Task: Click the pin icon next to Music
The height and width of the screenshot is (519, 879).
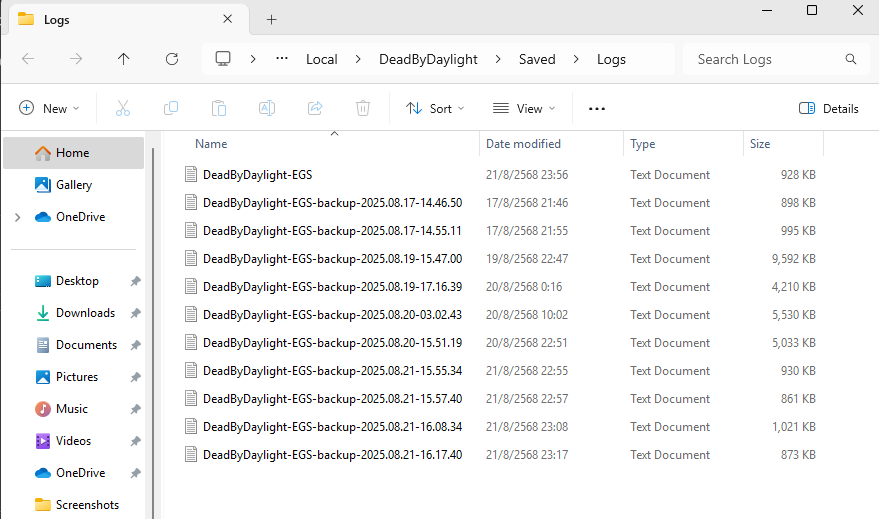Action: click(x=135, y=409)
